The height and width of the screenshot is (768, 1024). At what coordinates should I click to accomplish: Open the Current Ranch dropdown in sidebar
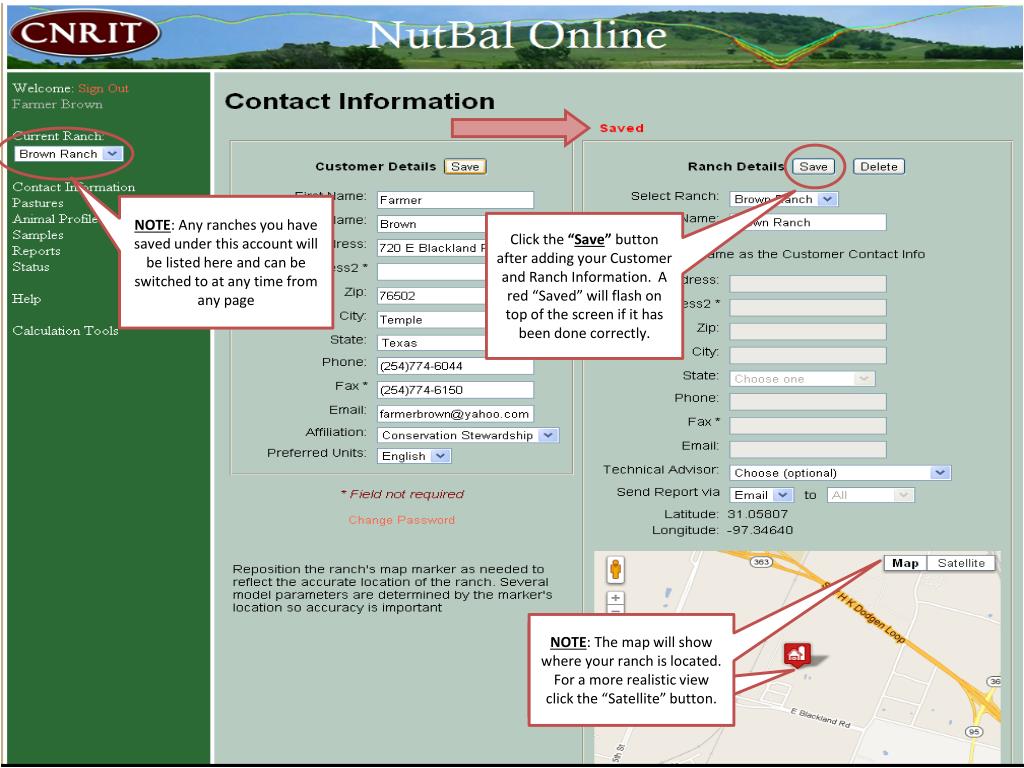pyautogui.click(x=69, y=153)
